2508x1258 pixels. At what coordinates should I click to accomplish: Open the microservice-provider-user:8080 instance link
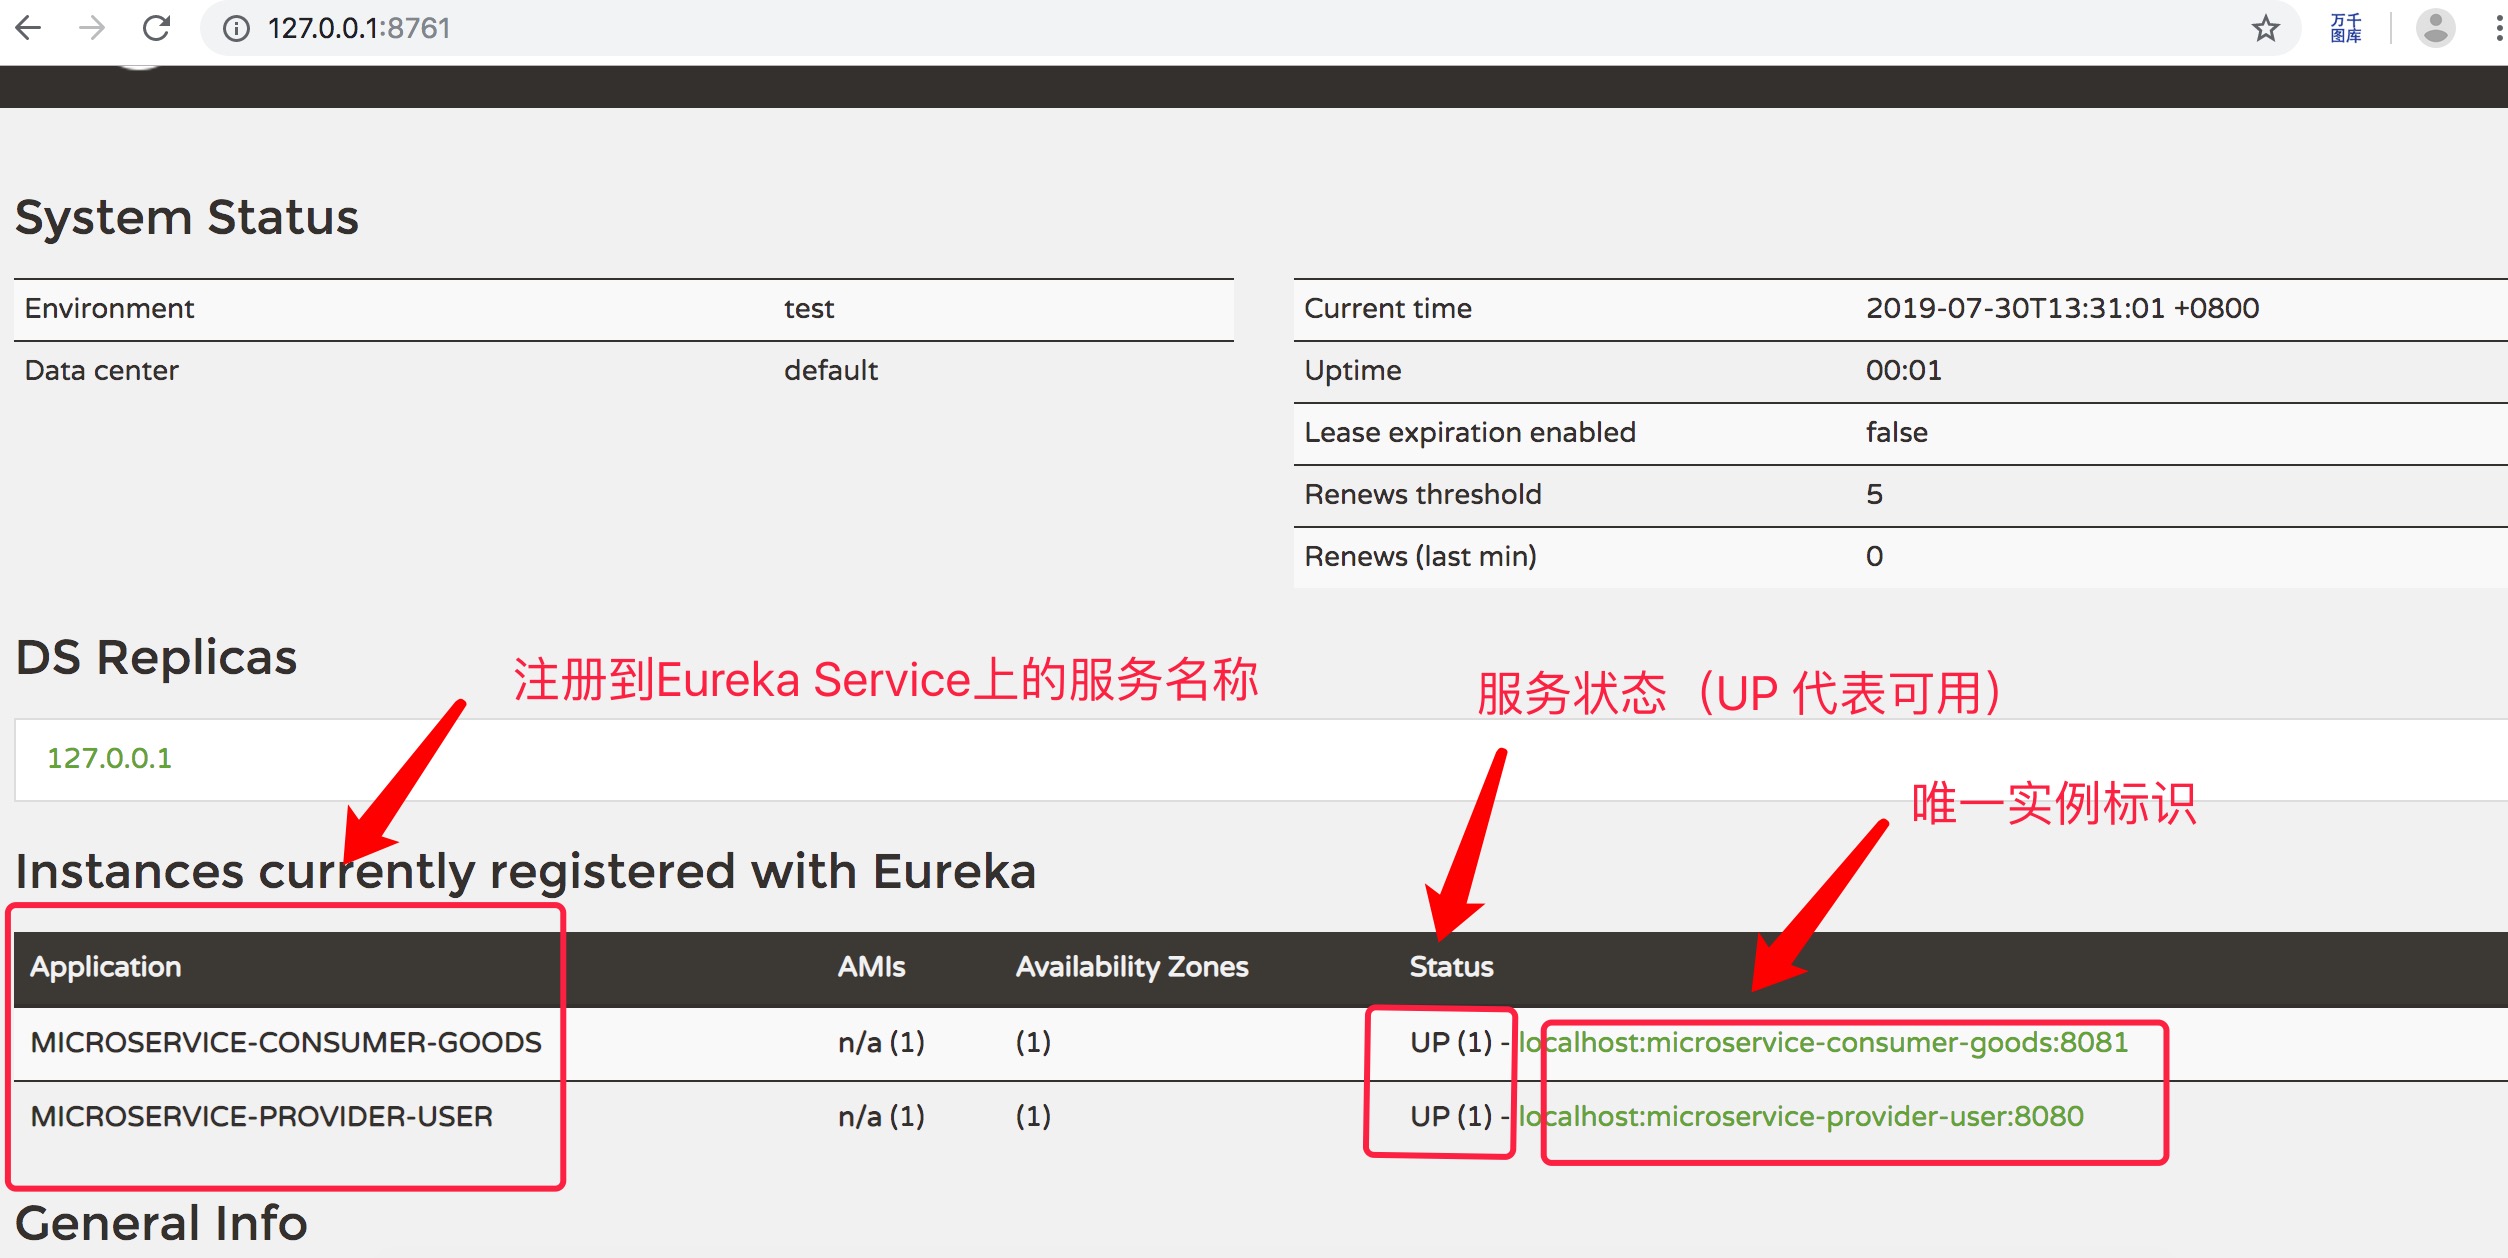tap(1801, 1116)
